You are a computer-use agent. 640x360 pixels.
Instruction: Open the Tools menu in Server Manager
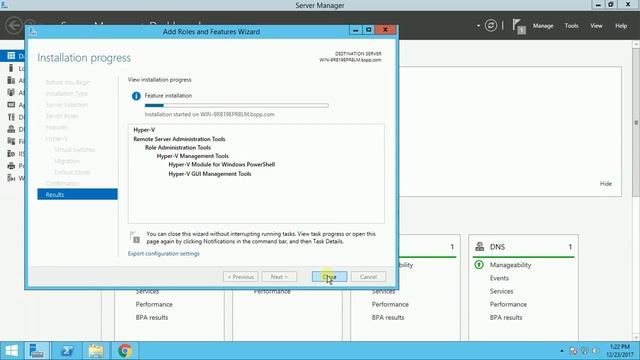click(571, 26)
